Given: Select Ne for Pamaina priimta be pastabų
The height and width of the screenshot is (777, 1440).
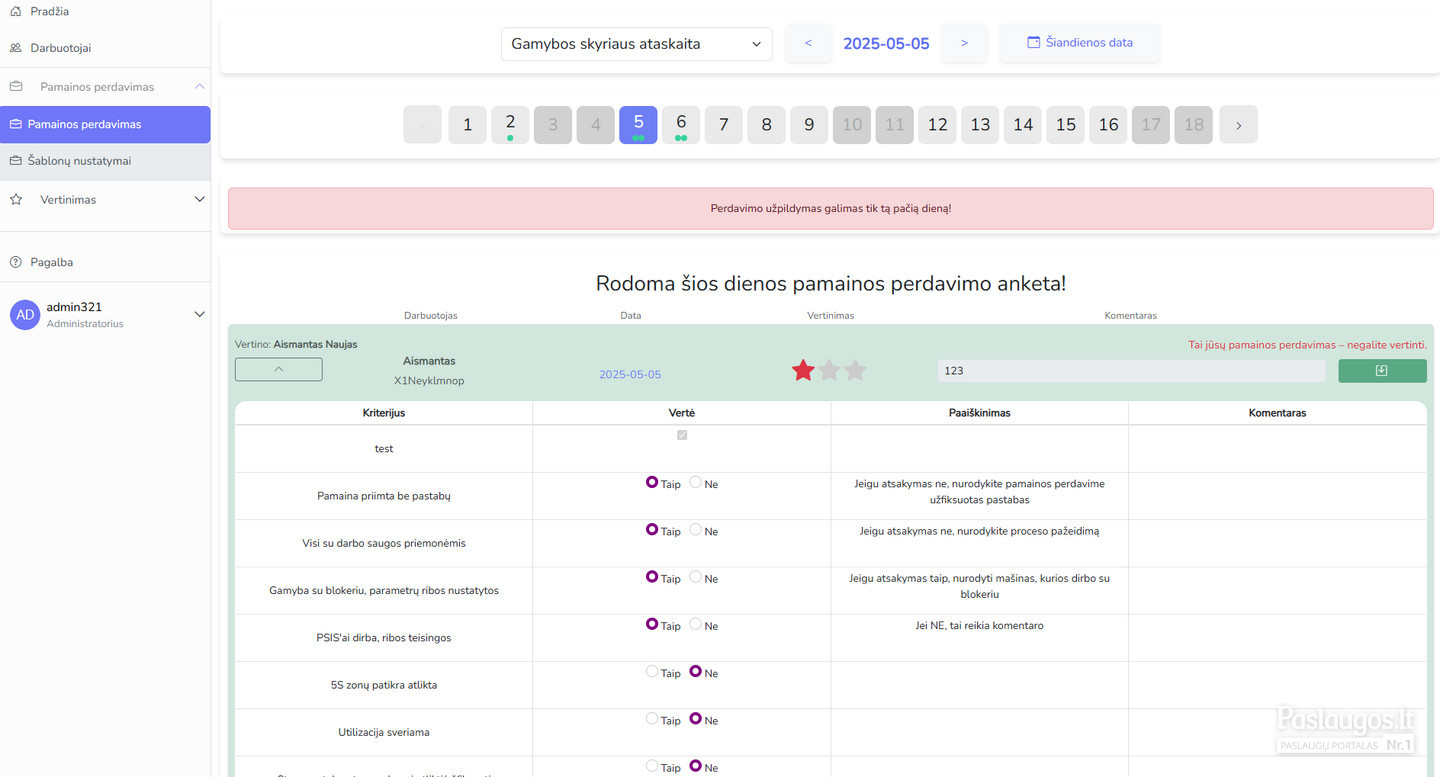Looking at the screenshot, I should click(696, 482).
